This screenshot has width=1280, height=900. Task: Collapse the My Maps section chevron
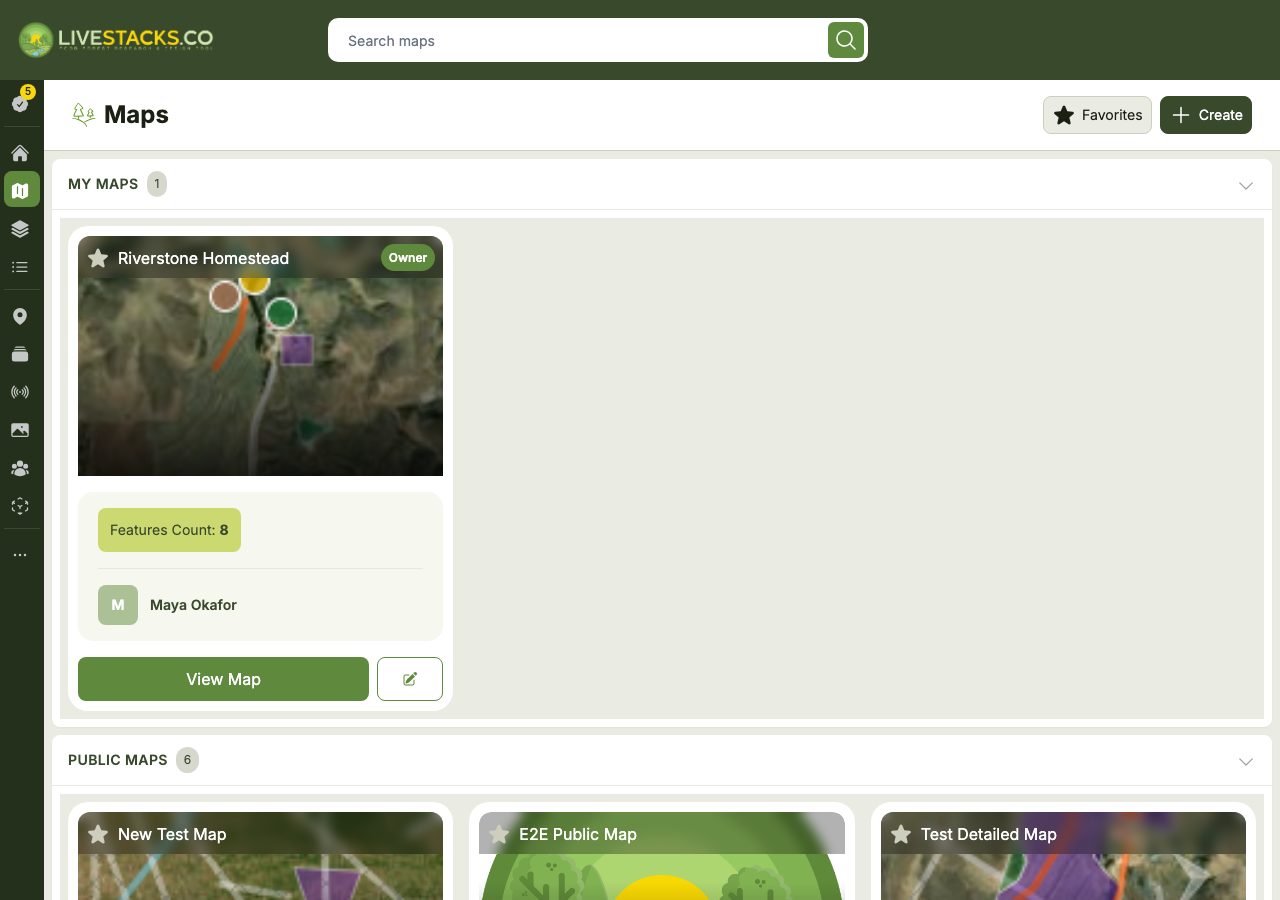coord(1246,185)
